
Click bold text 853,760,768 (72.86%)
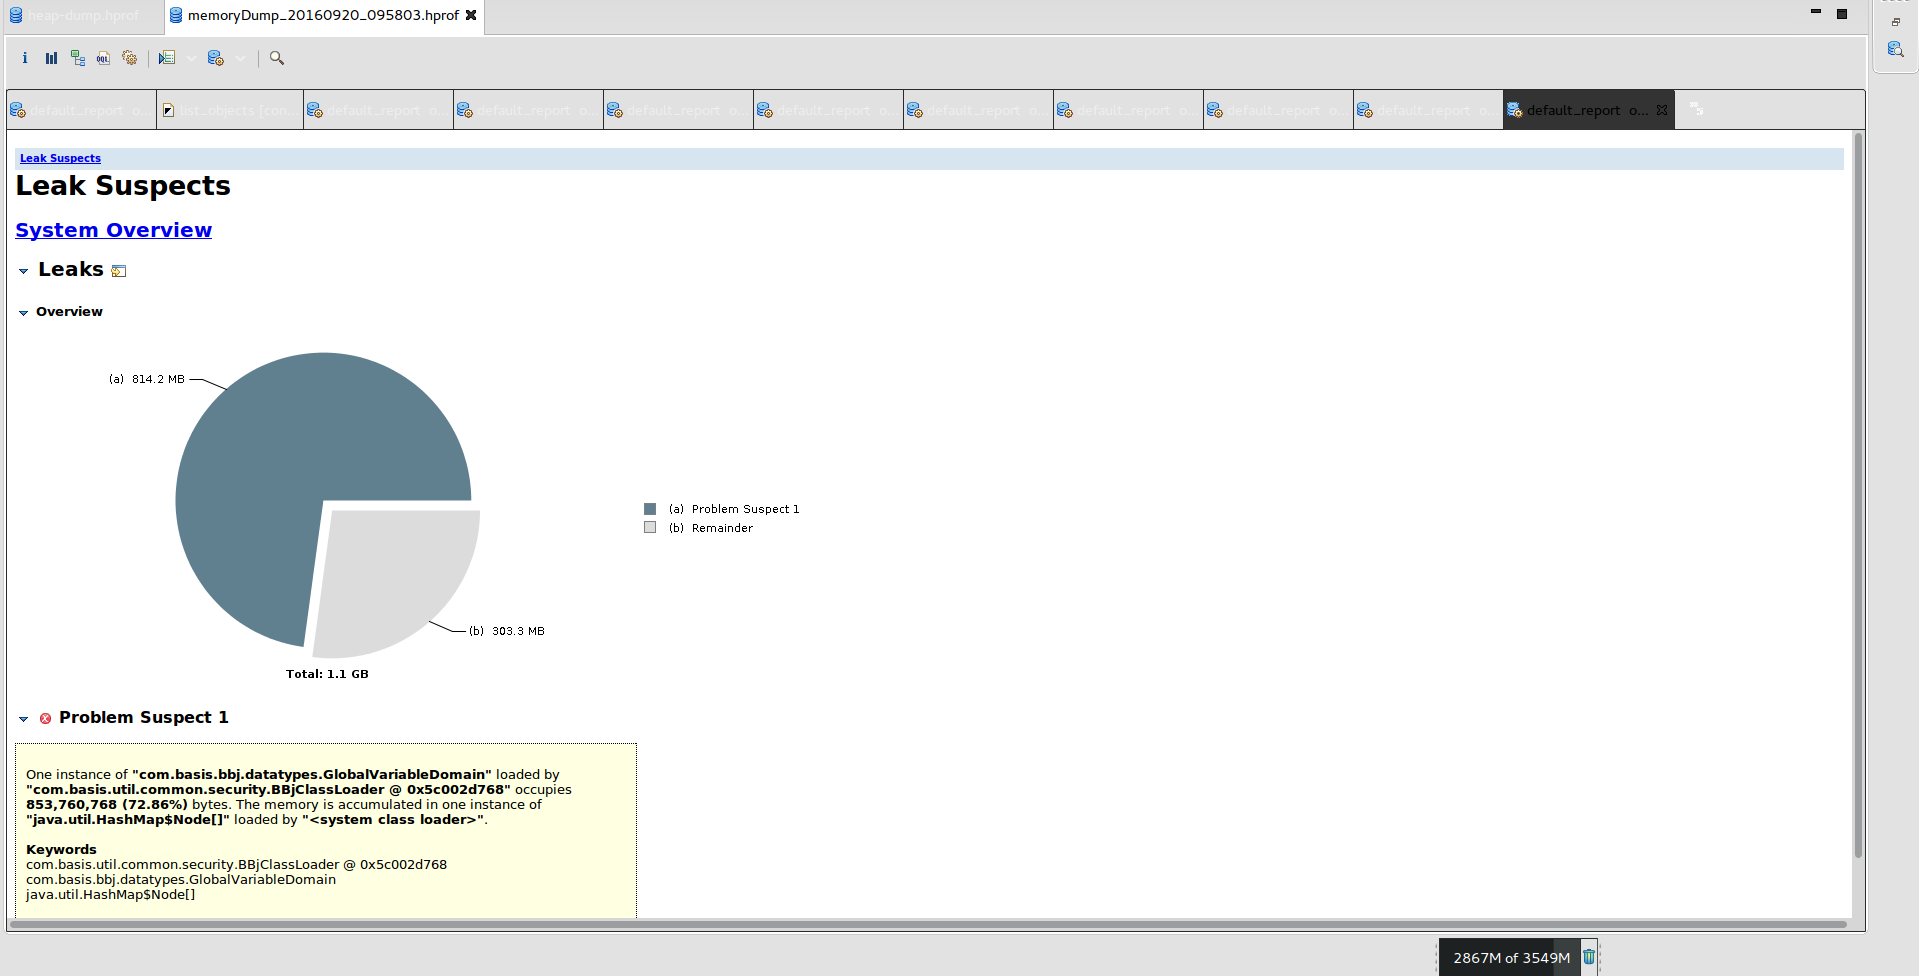(107, 804)
